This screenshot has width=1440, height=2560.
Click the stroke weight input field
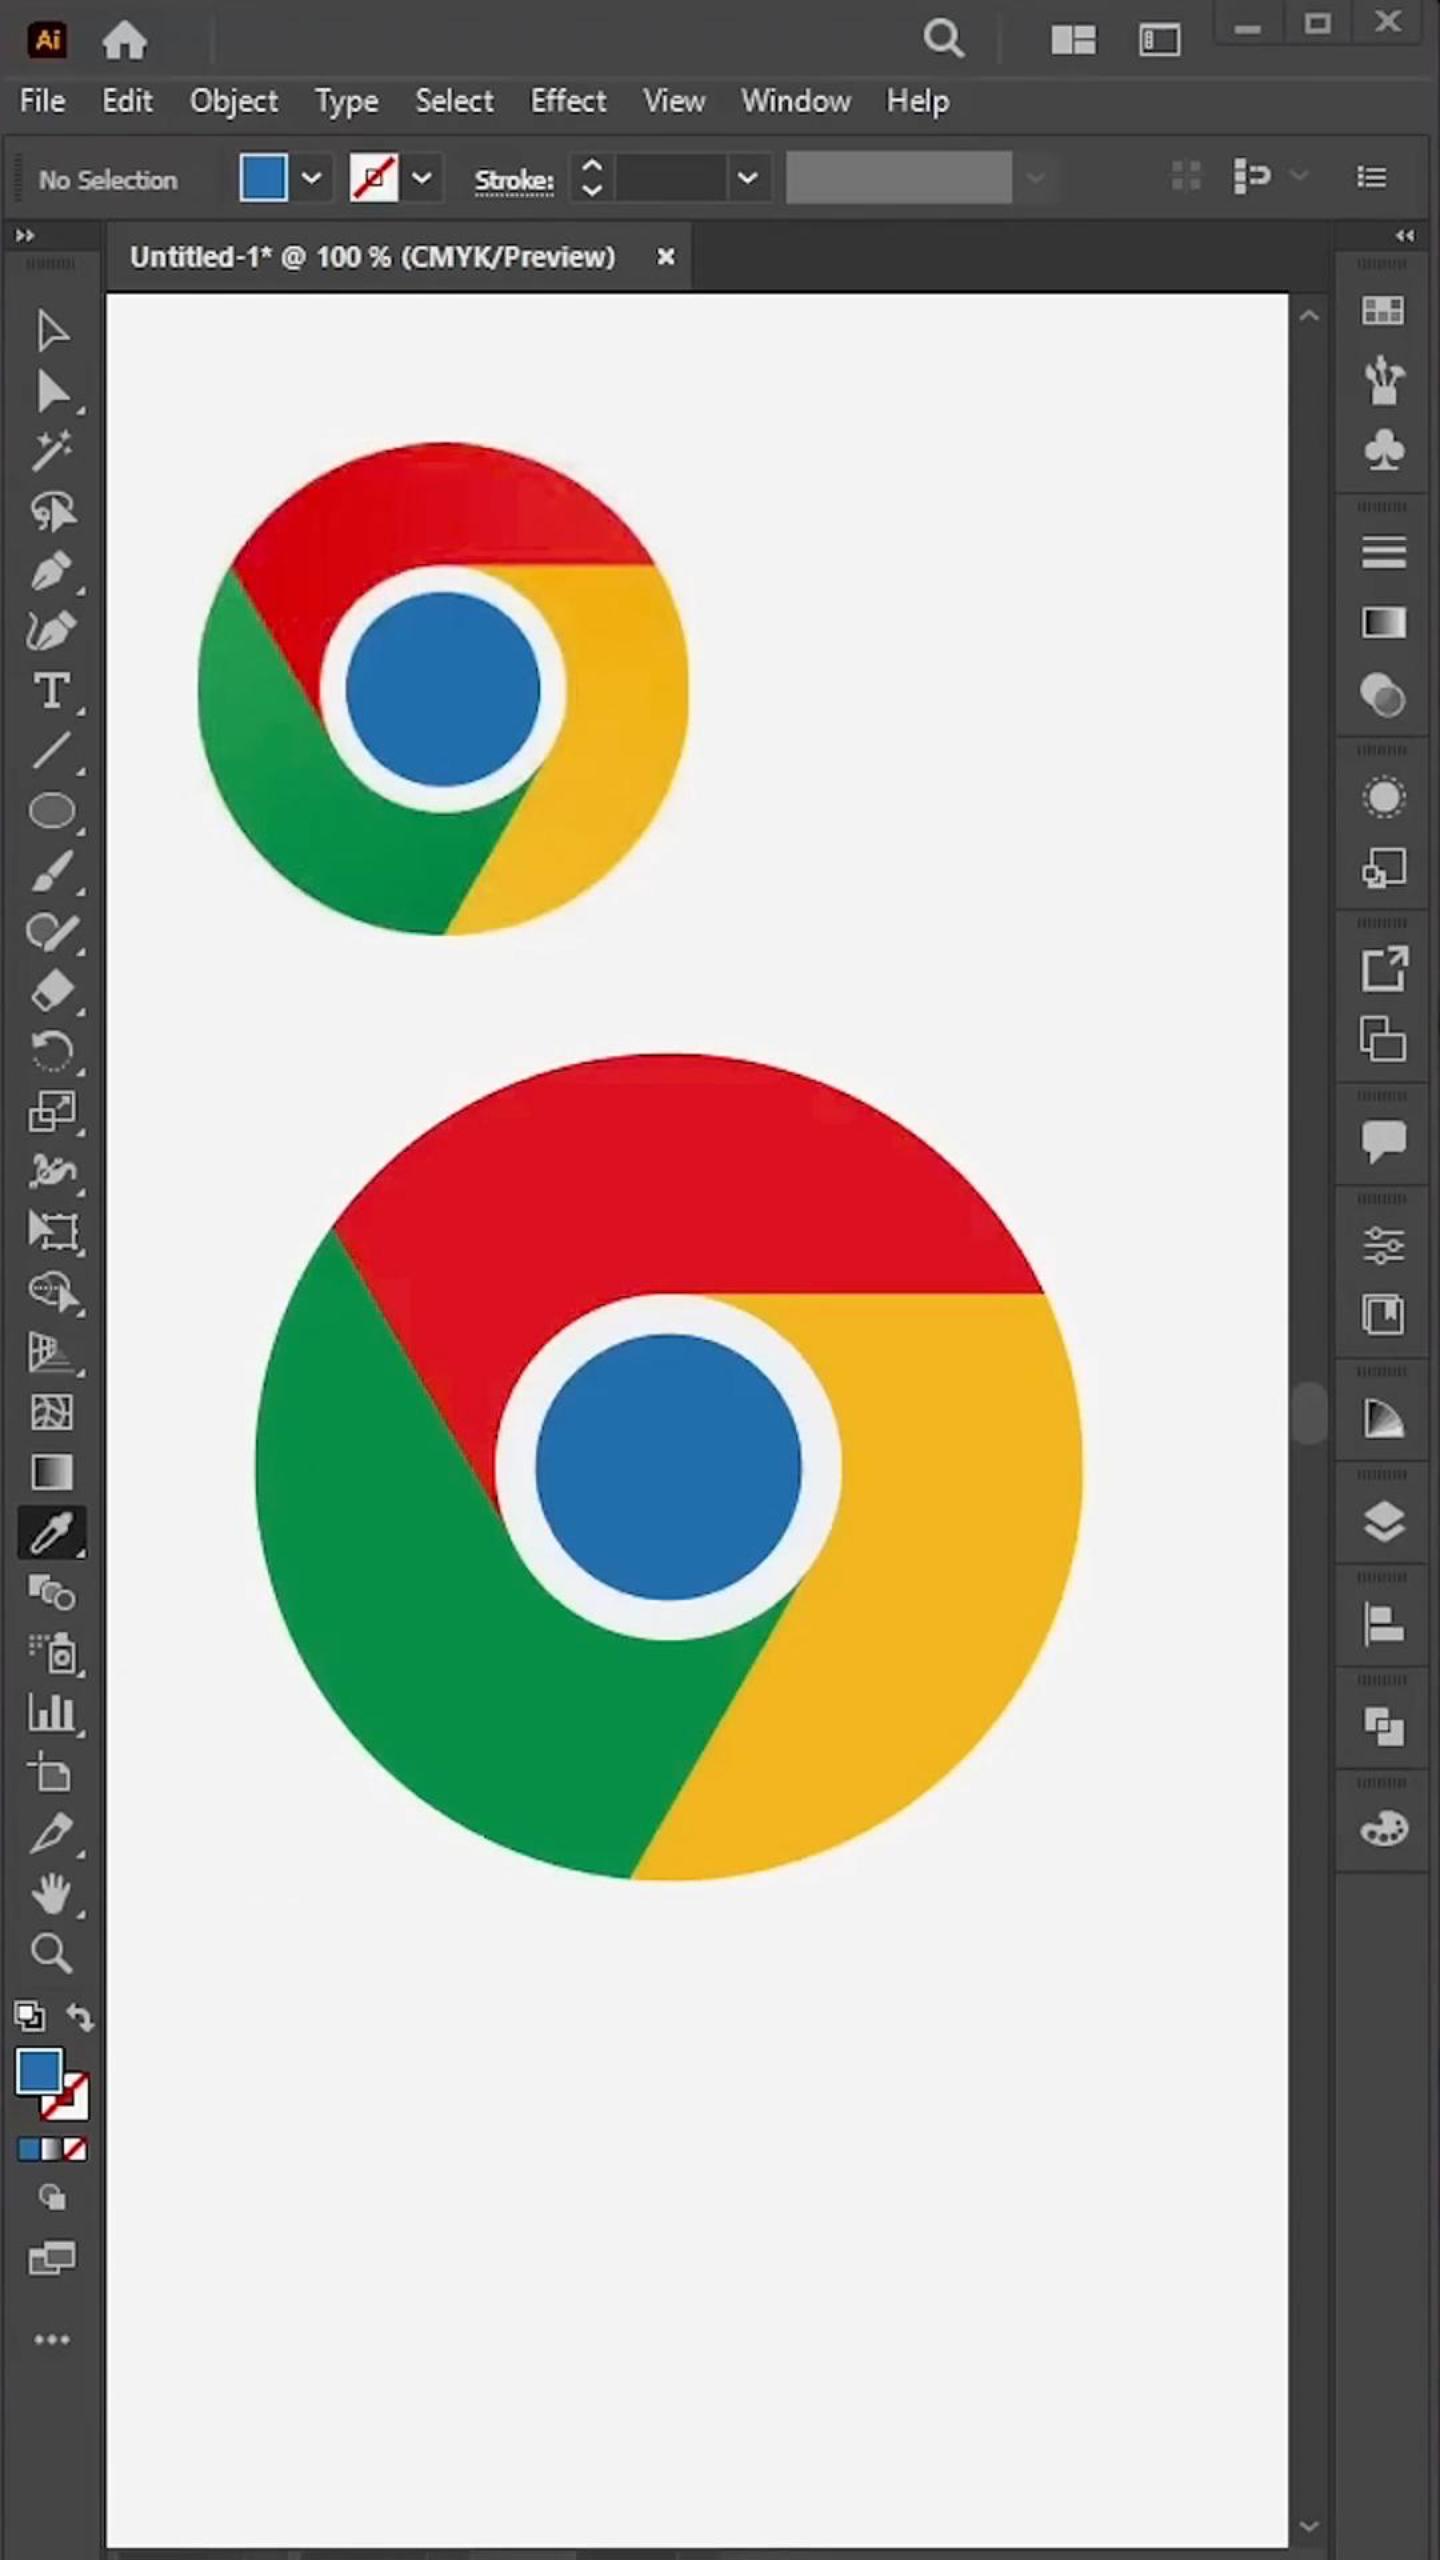click(x=671, y=178)
